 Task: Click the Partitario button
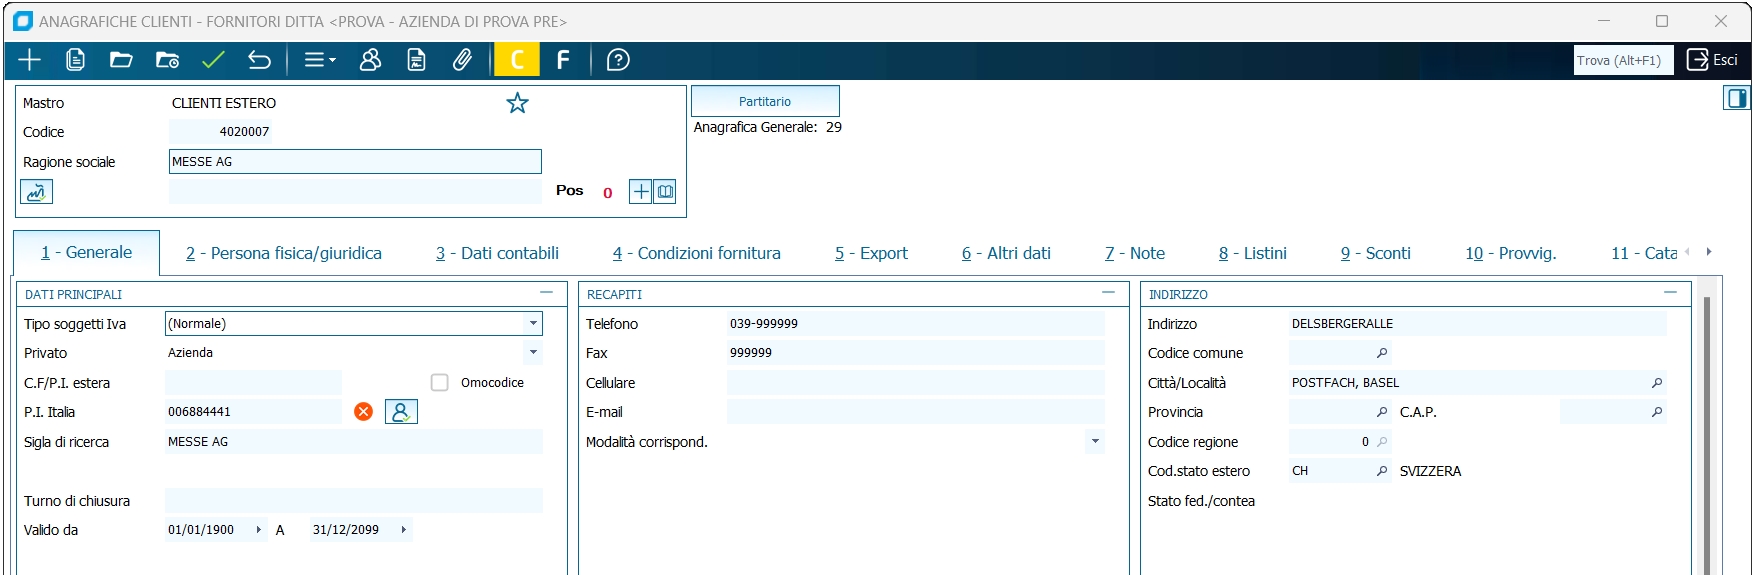coord(765,101)
